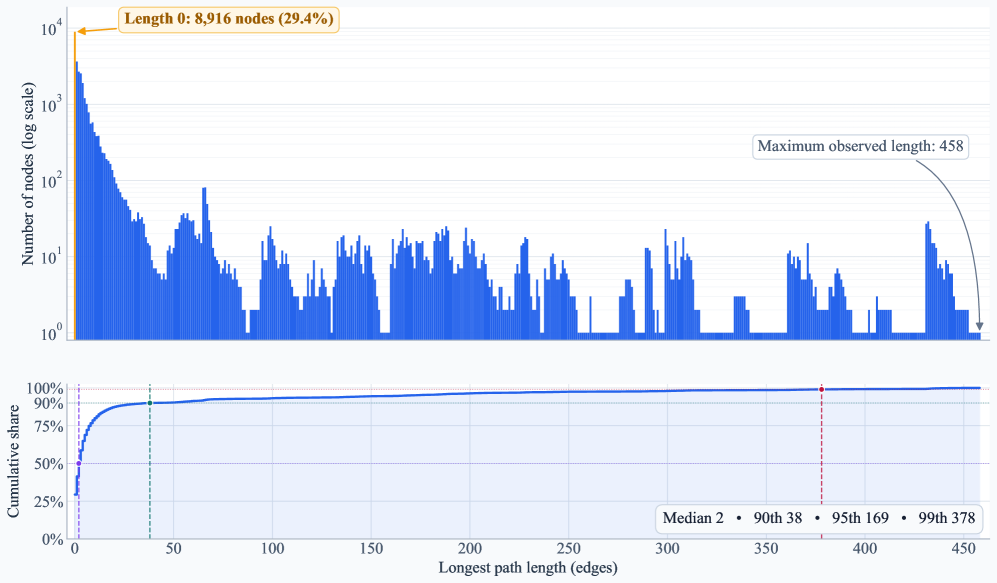Image resolution: width=997 pixels, height=583 pixels.
Task: Click the x-axis tick labeled 150
Action: tap(371, 549)
